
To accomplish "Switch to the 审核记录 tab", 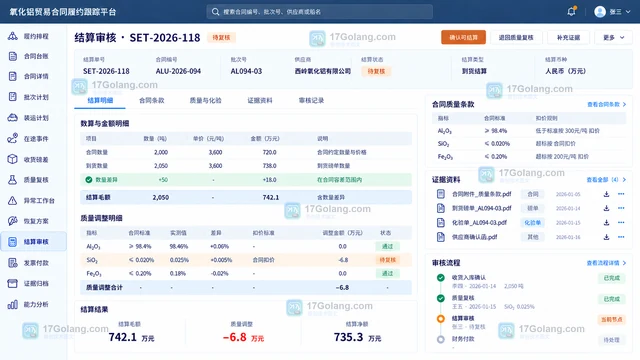I will coord(311,100).
